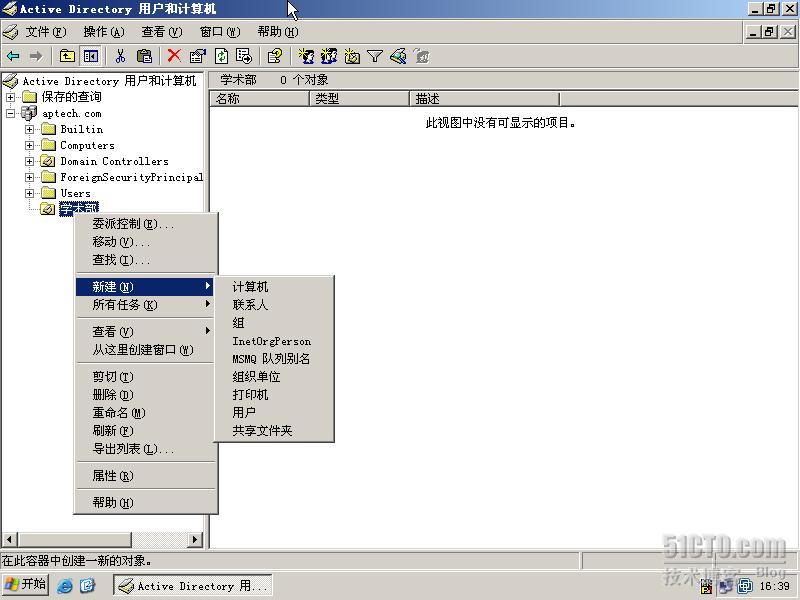Click the Properties toolbar icon
Screen dimensions: 800x600
197,56
